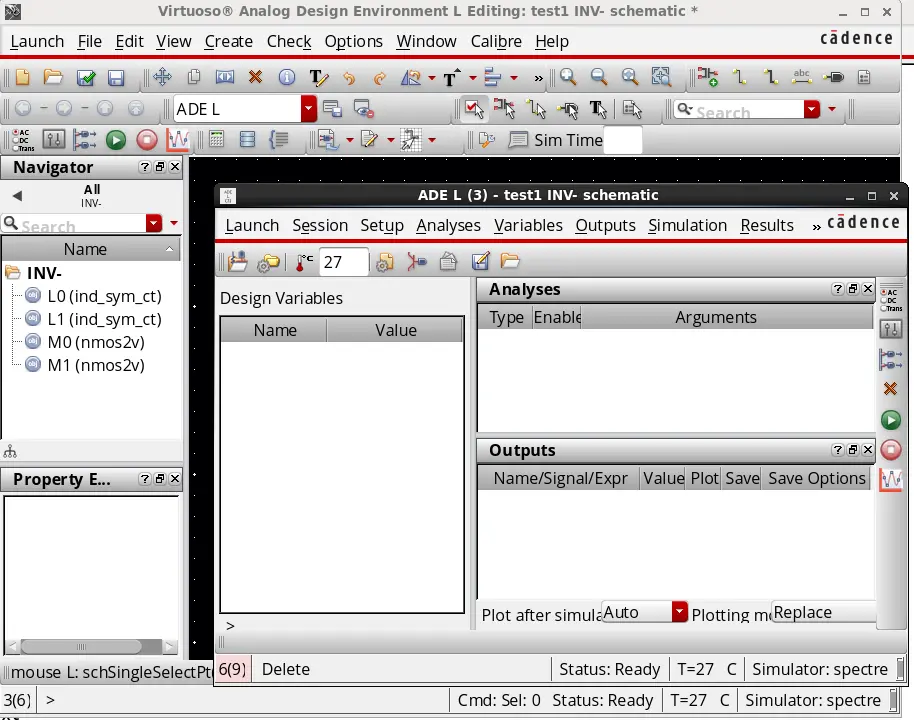
Task: Click the Zoom Out magnifier icon
Action: point(599,77)
